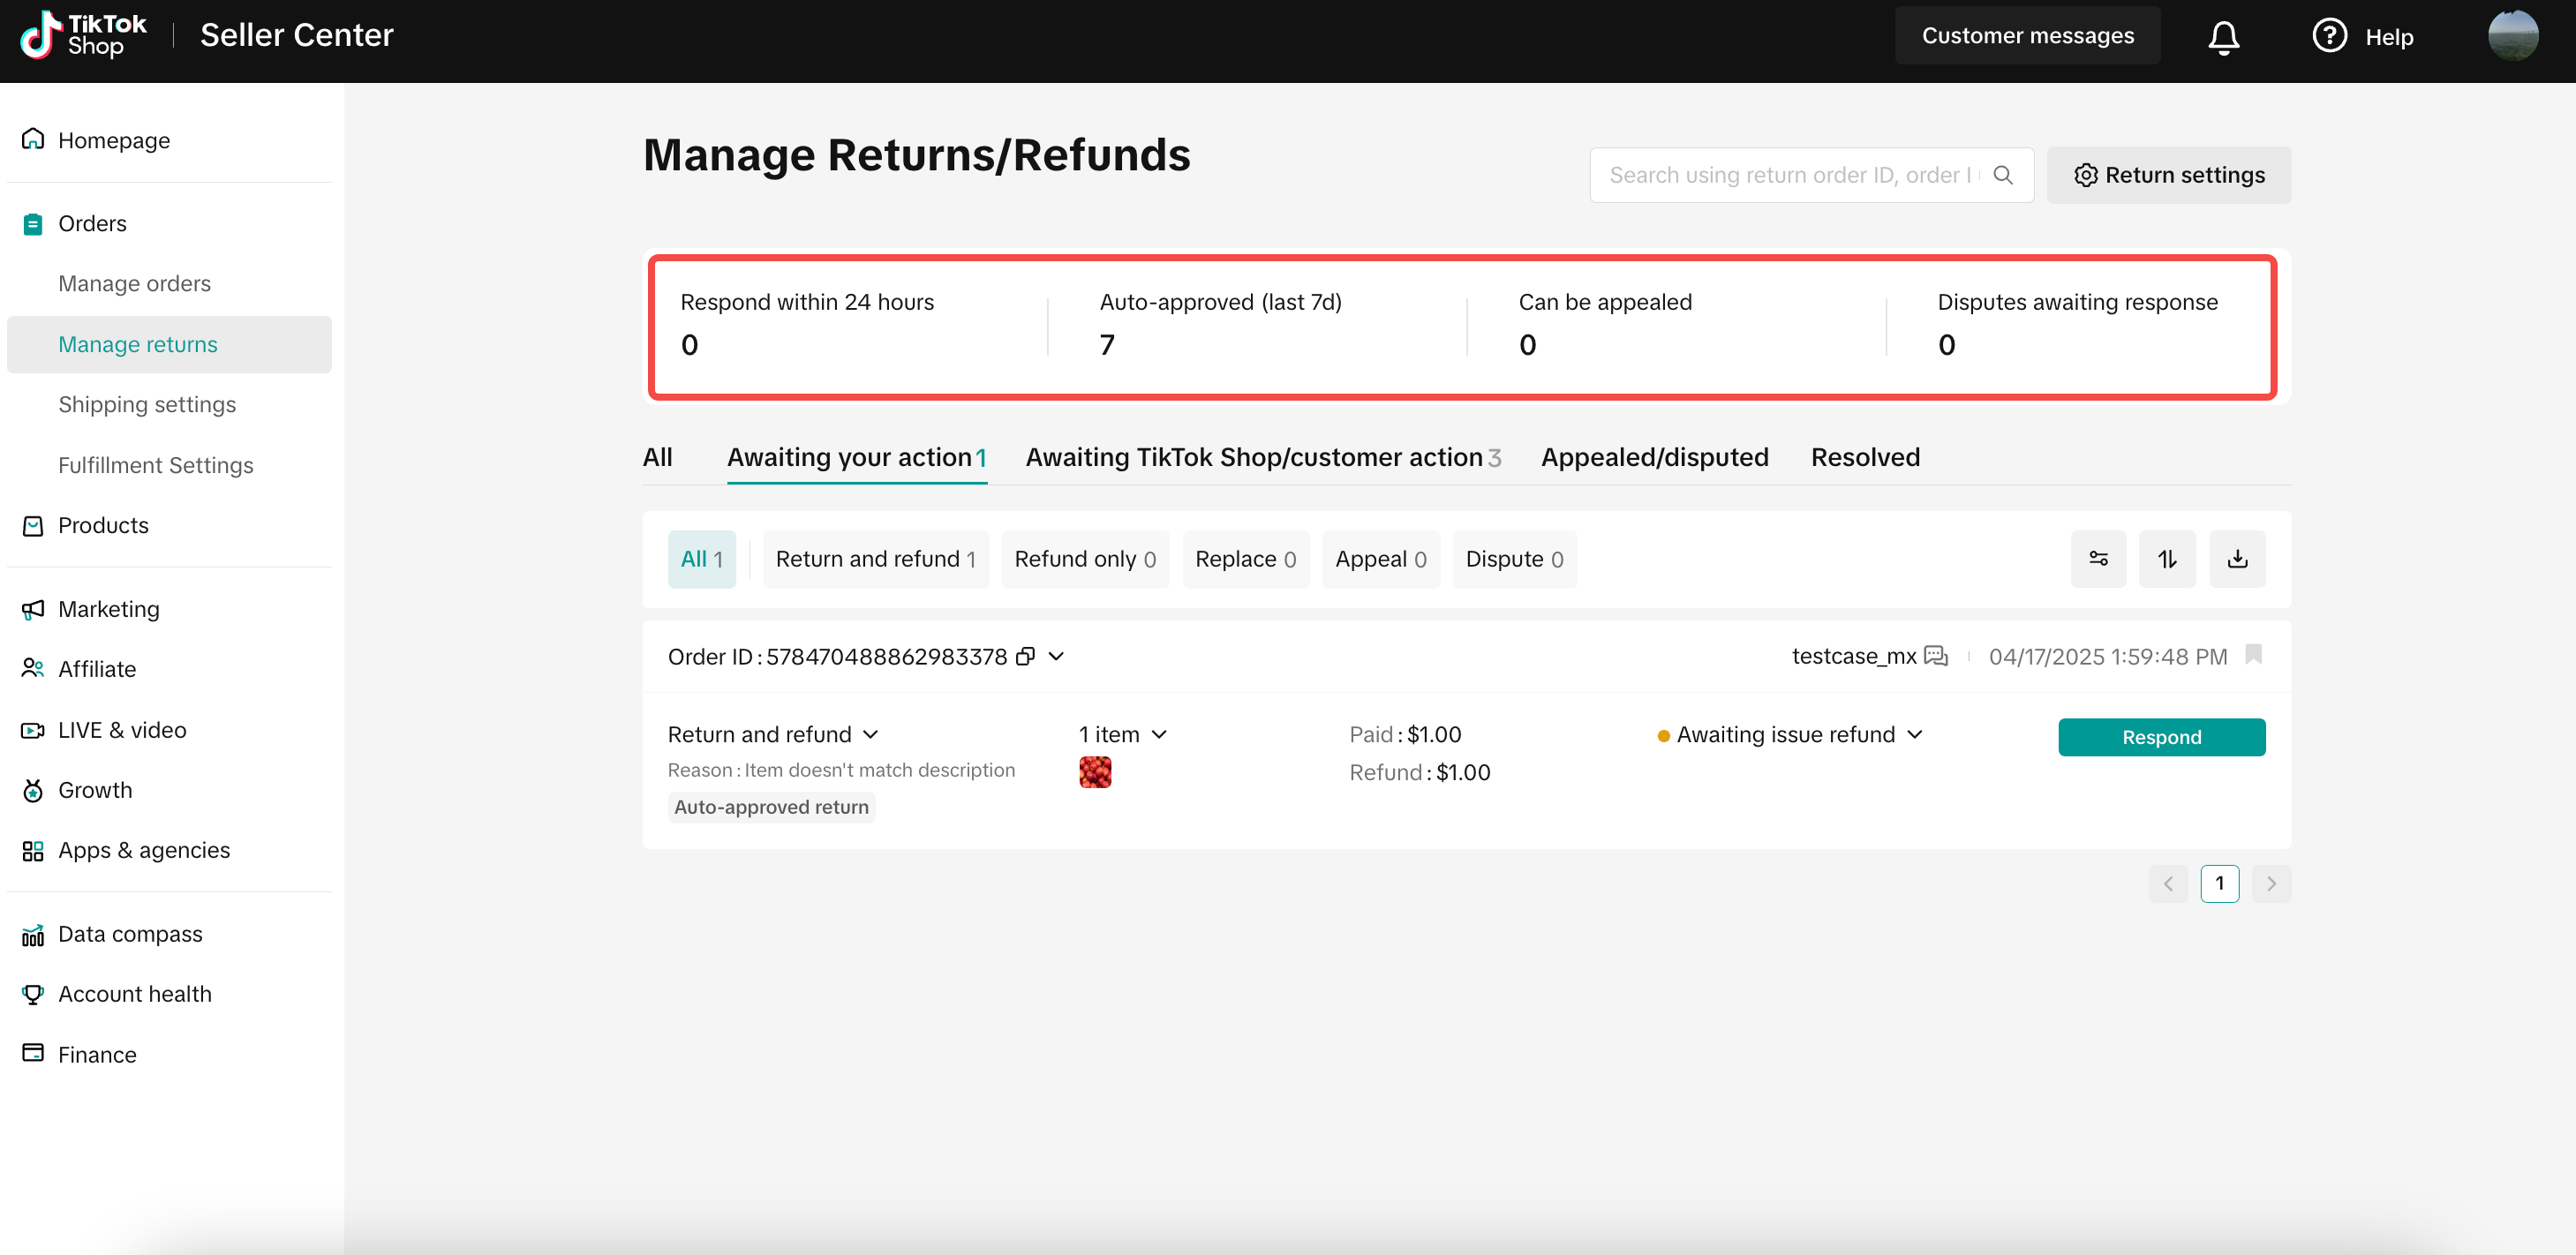Copy the Order ID with copy icon
The width and height of the screenshot is (2576, 1255).
(x=1025, y=657)
